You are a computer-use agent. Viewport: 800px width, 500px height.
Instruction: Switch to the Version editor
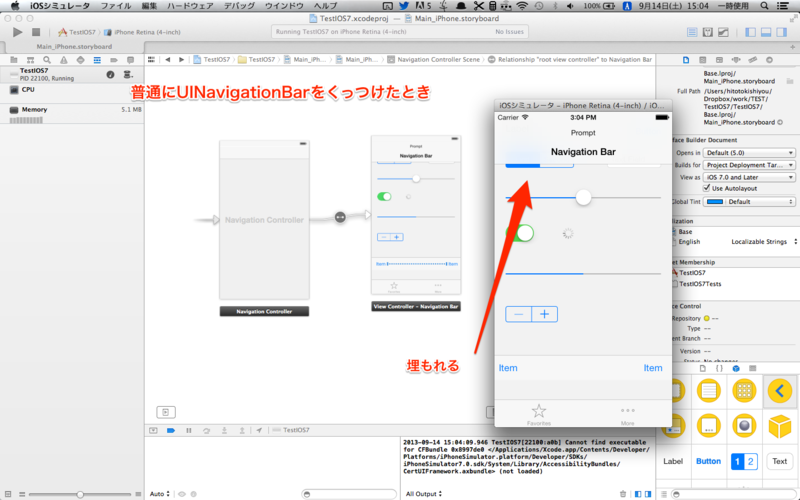[x=723, y=32]
